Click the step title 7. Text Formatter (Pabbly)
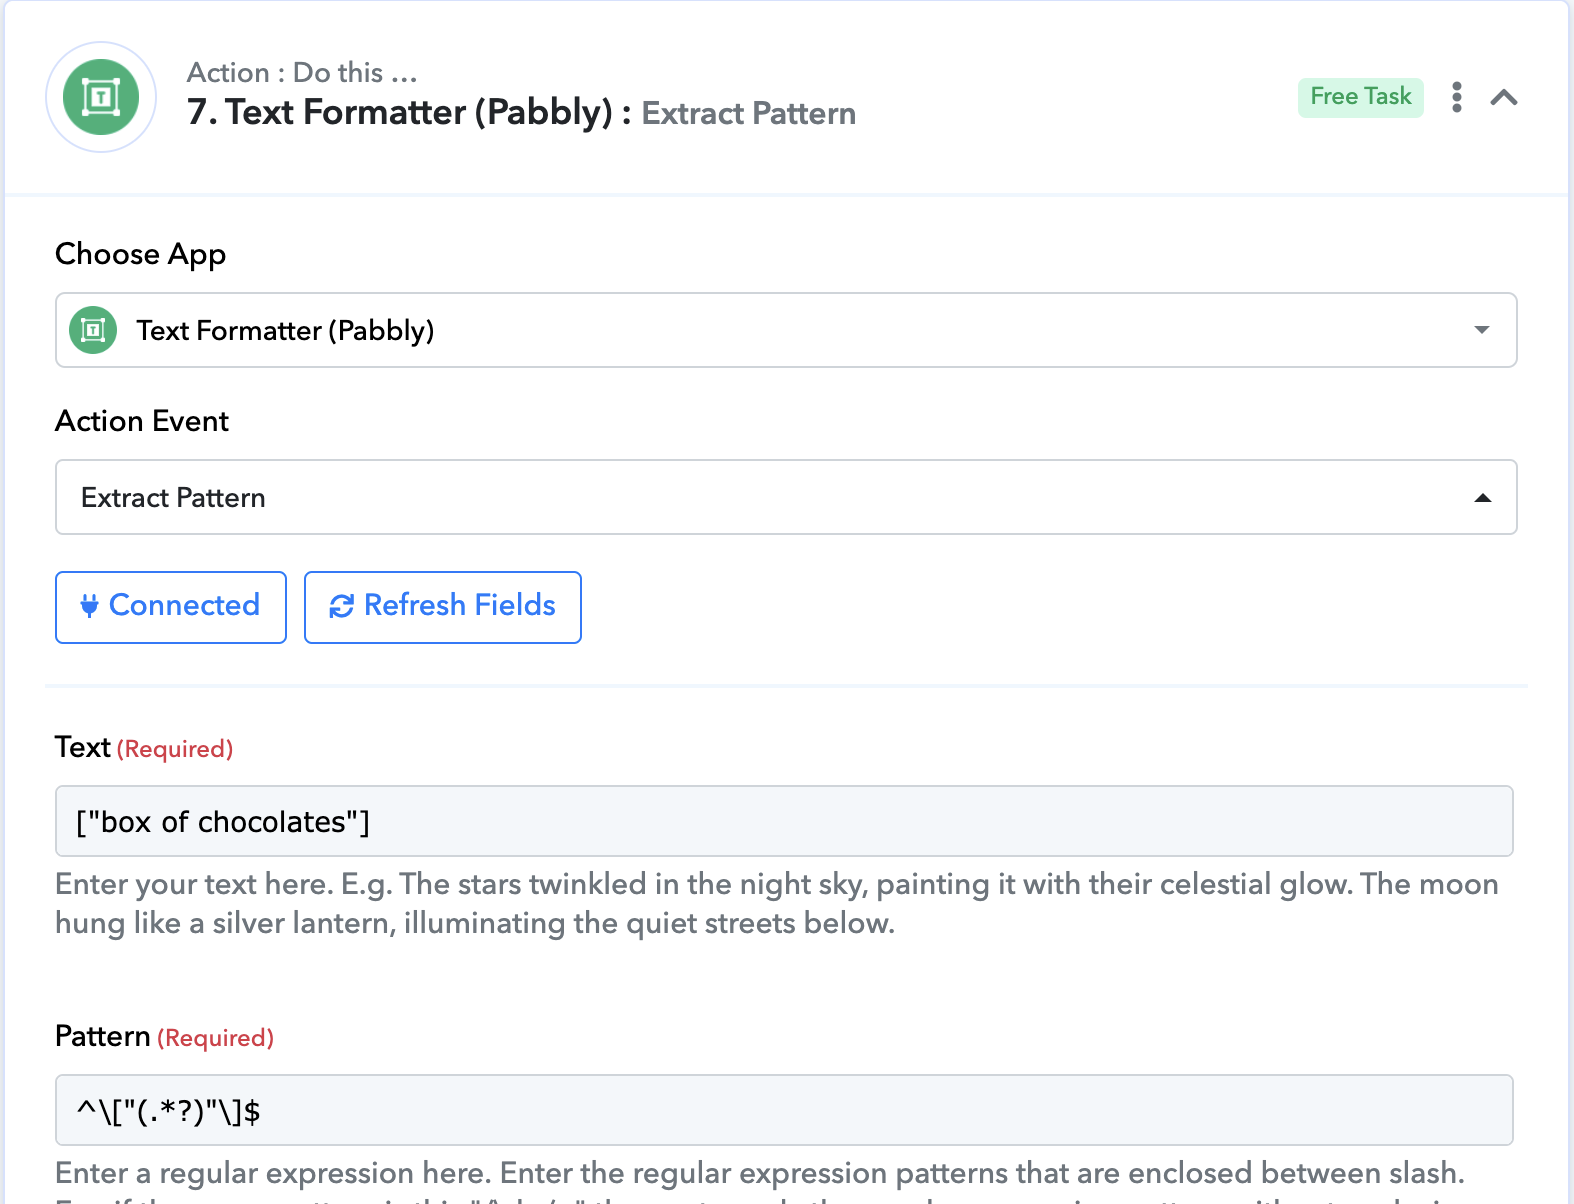This screenshot has height=1204, width=1574. (x=399, y=112)
